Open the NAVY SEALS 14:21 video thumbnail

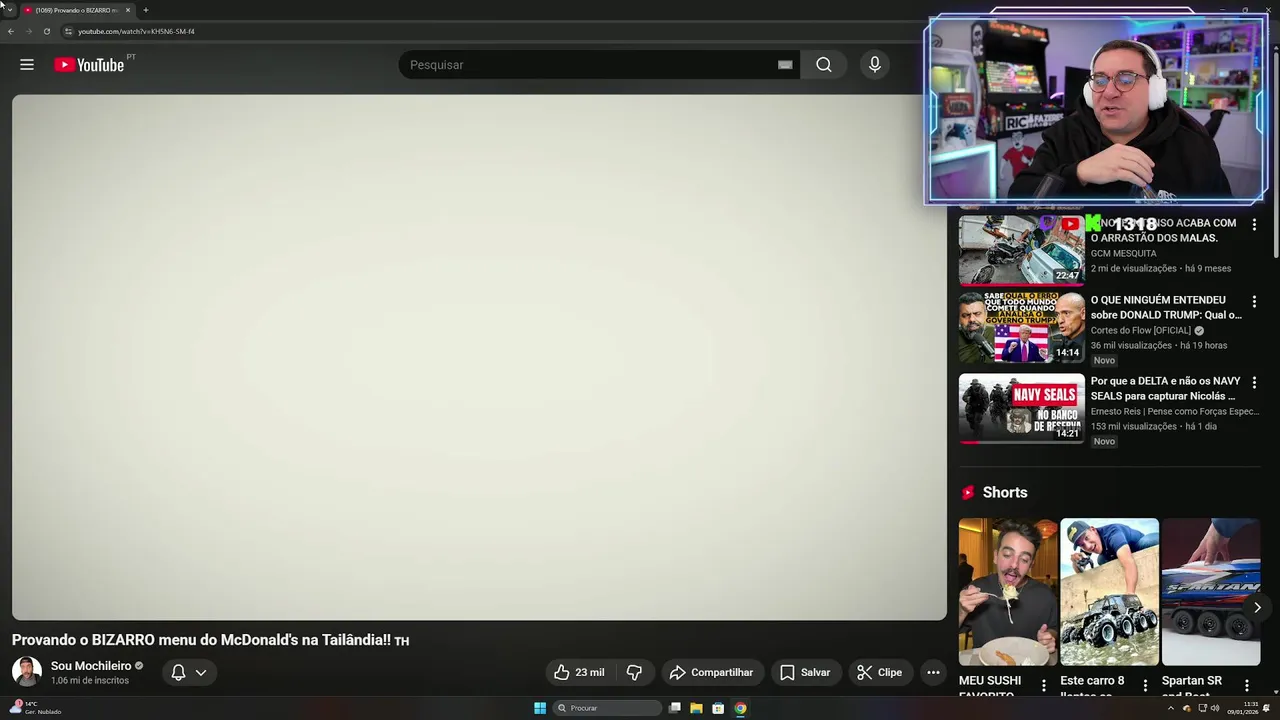(x=1021, y=408)
